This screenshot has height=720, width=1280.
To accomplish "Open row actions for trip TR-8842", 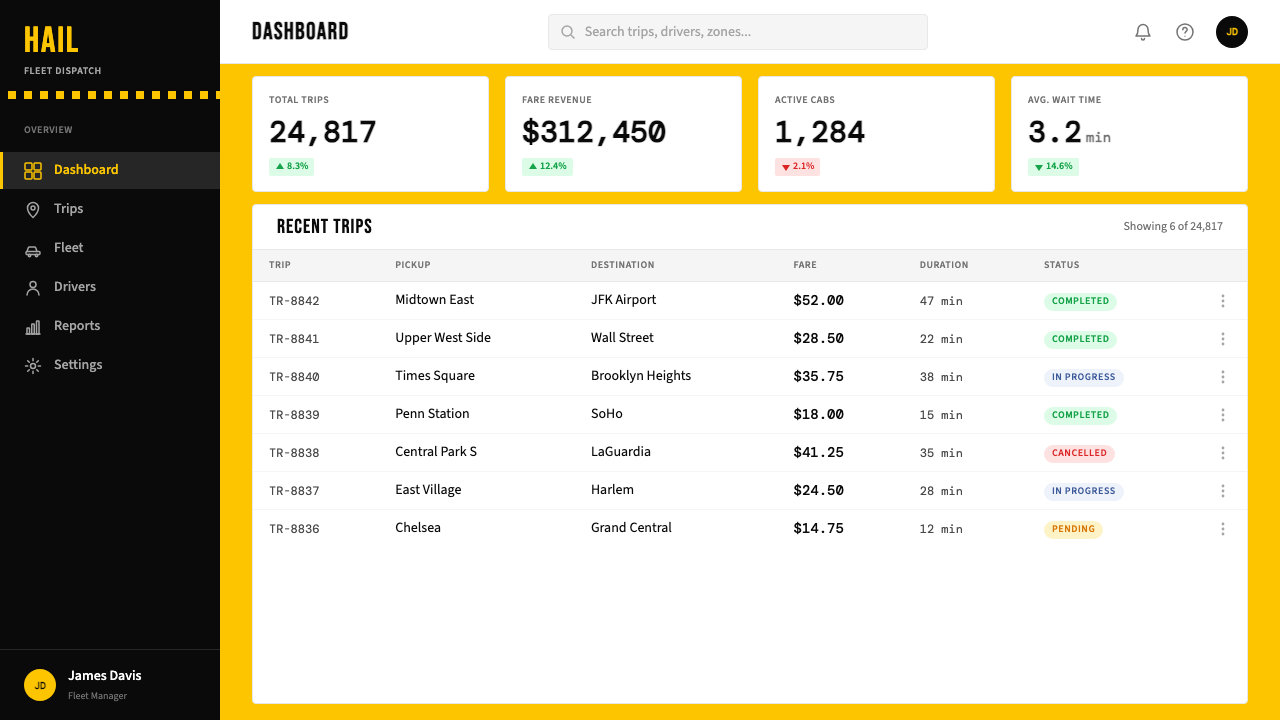I will [x=1223, y=301].
